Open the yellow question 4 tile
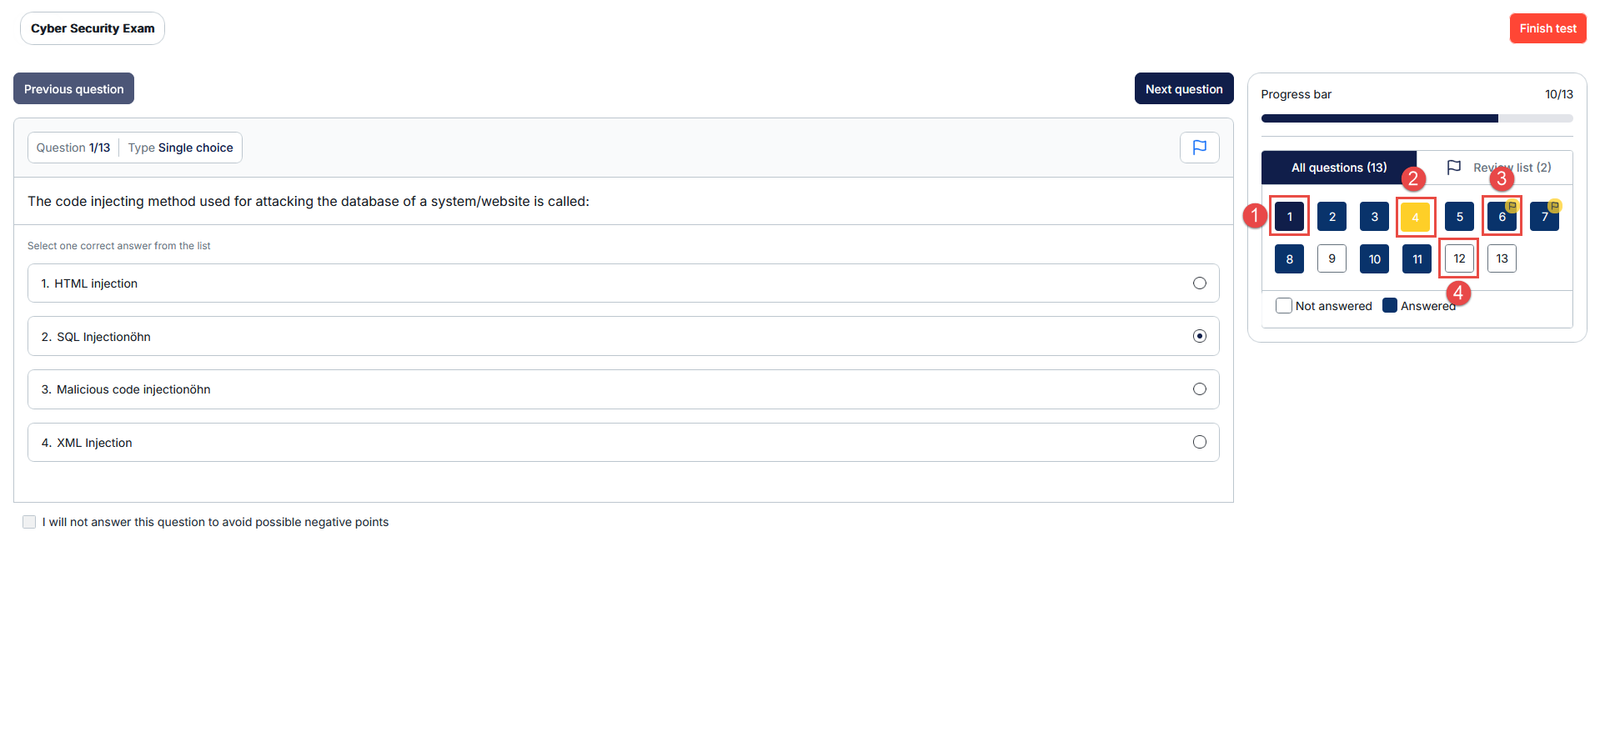Viewport: 1600px width, 732px height. [1415, 217]
